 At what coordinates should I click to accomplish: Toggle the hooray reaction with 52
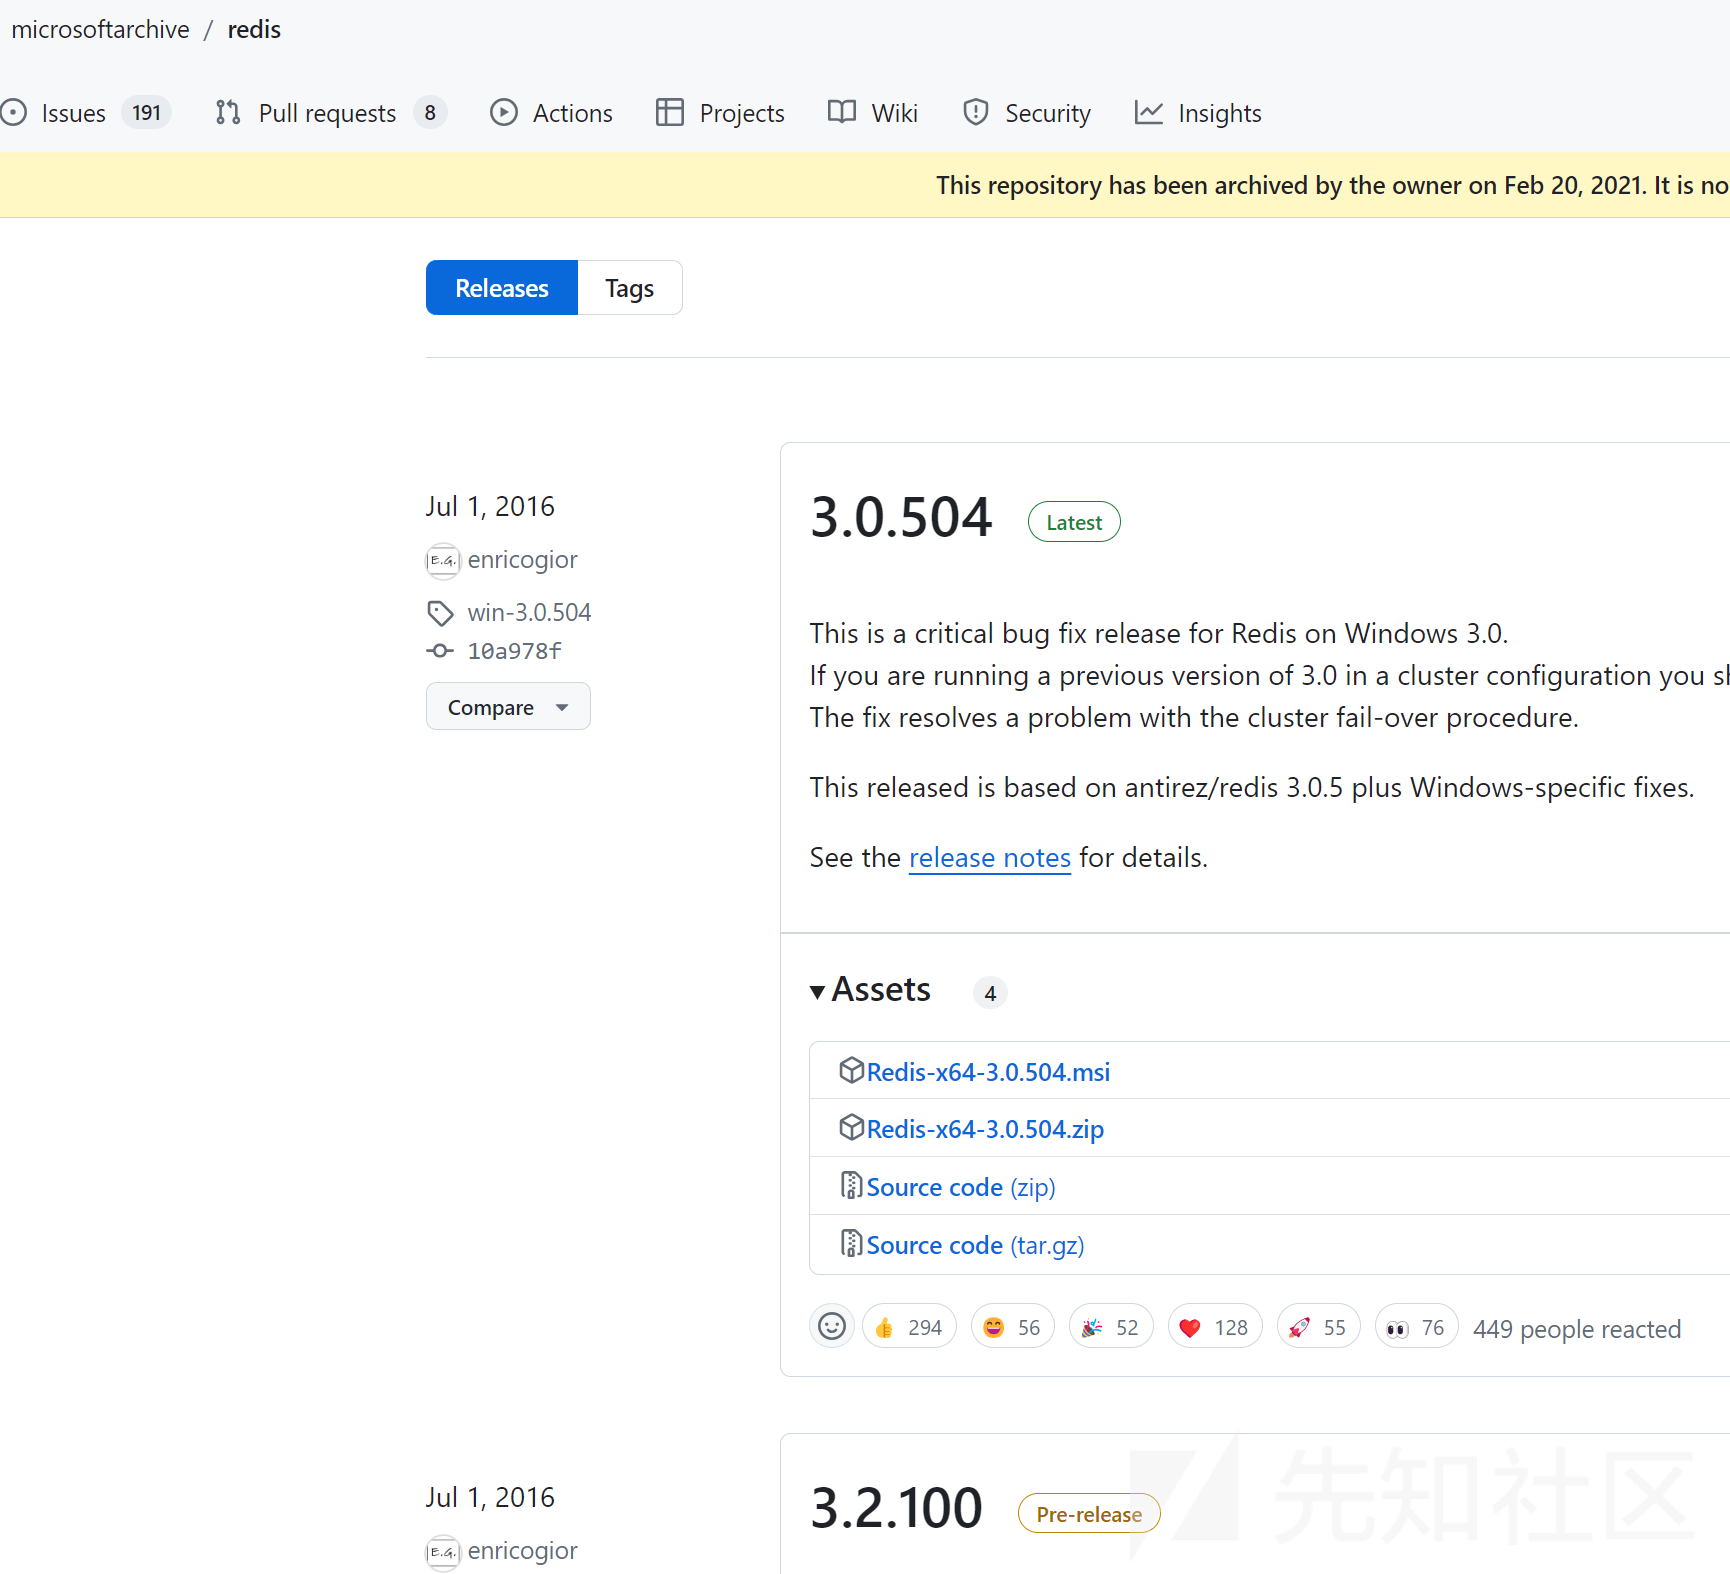tap(1111, 1327)
